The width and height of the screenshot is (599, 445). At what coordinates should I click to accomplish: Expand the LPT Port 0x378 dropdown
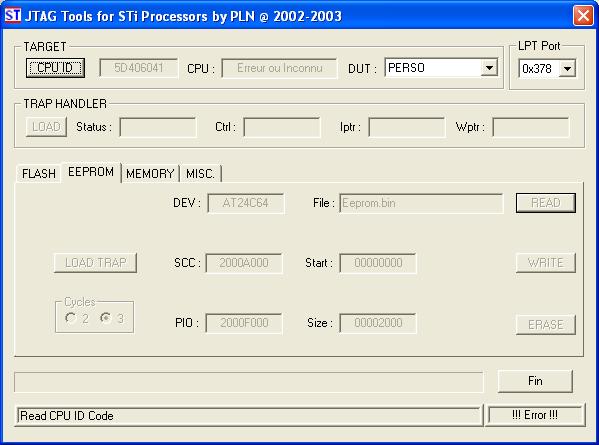[567, 69]
